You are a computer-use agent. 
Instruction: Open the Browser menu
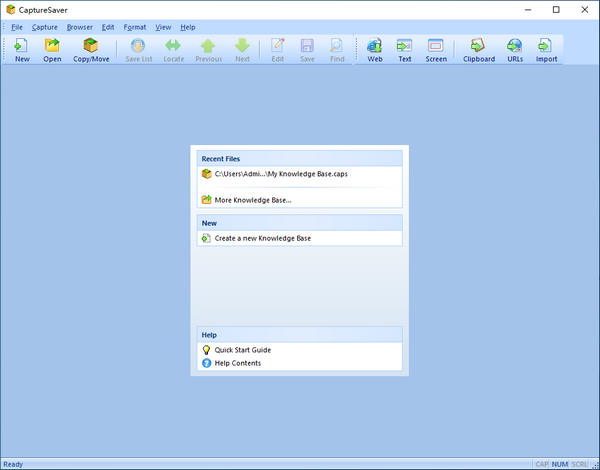[79, 27]
